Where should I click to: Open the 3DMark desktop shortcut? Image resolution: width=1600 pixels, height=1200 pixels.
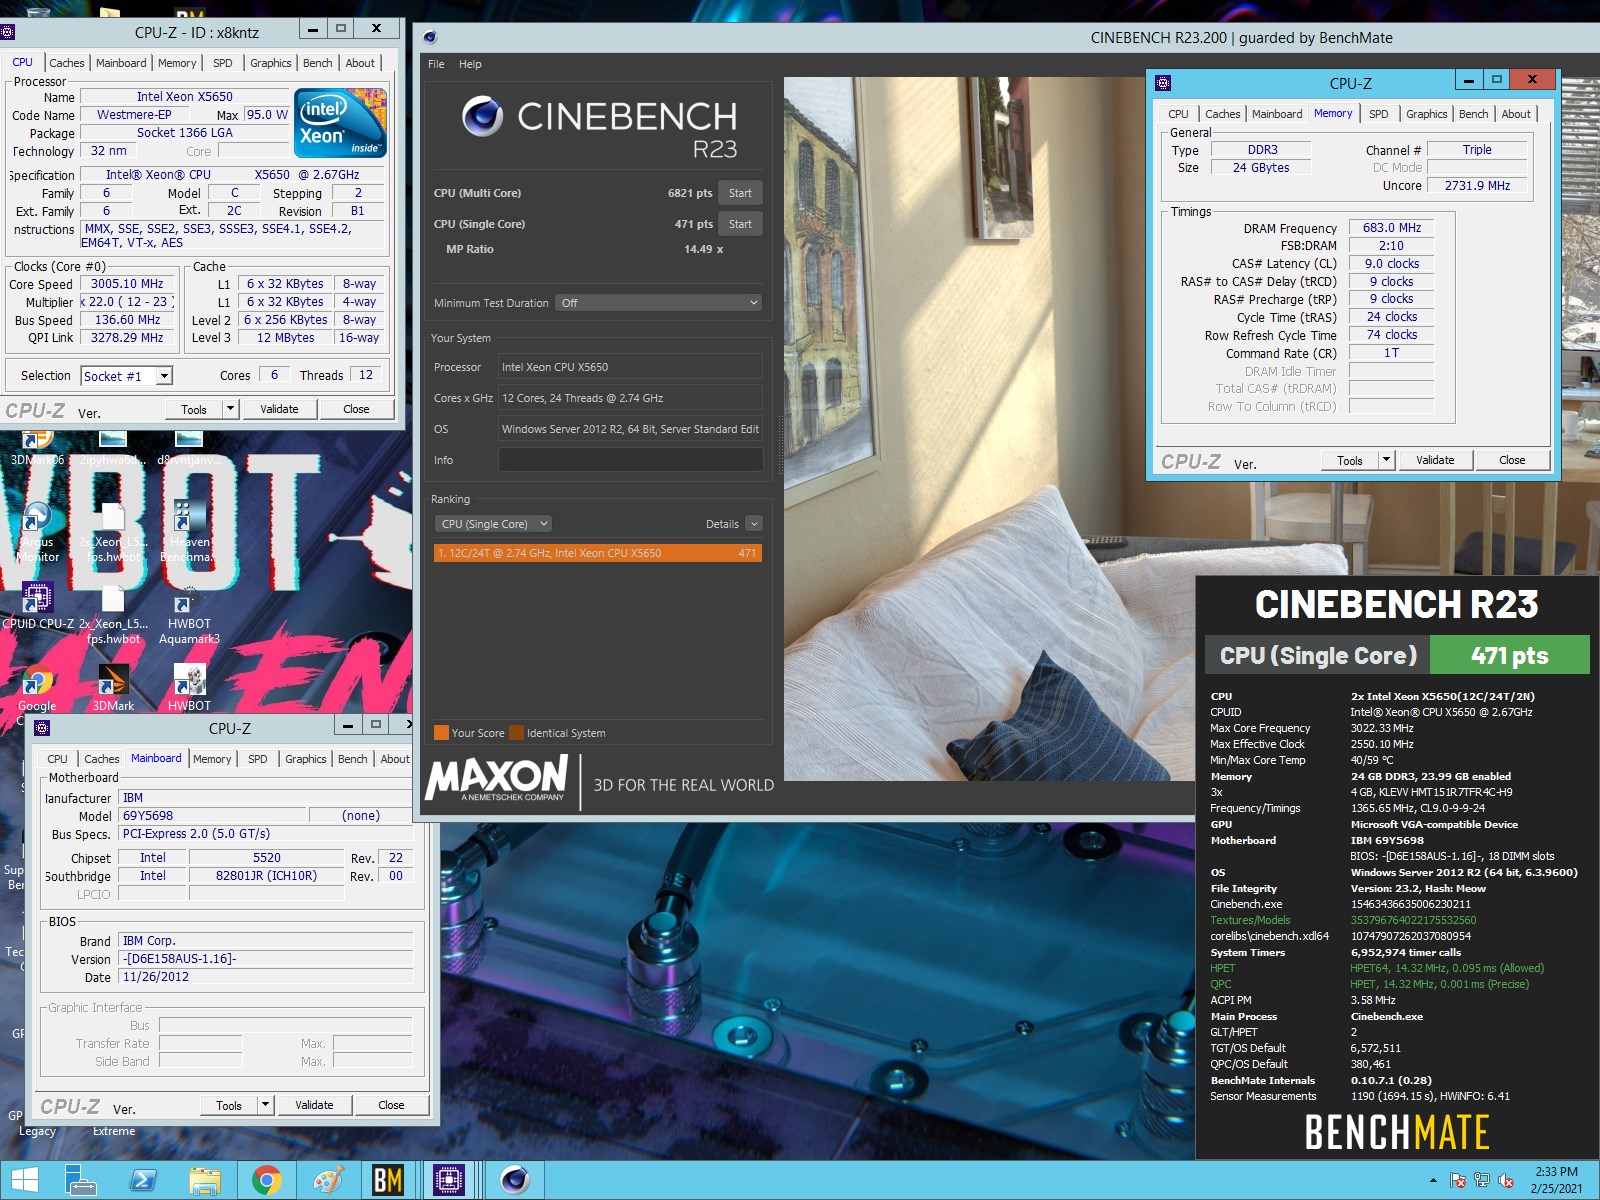pos(113,689)
